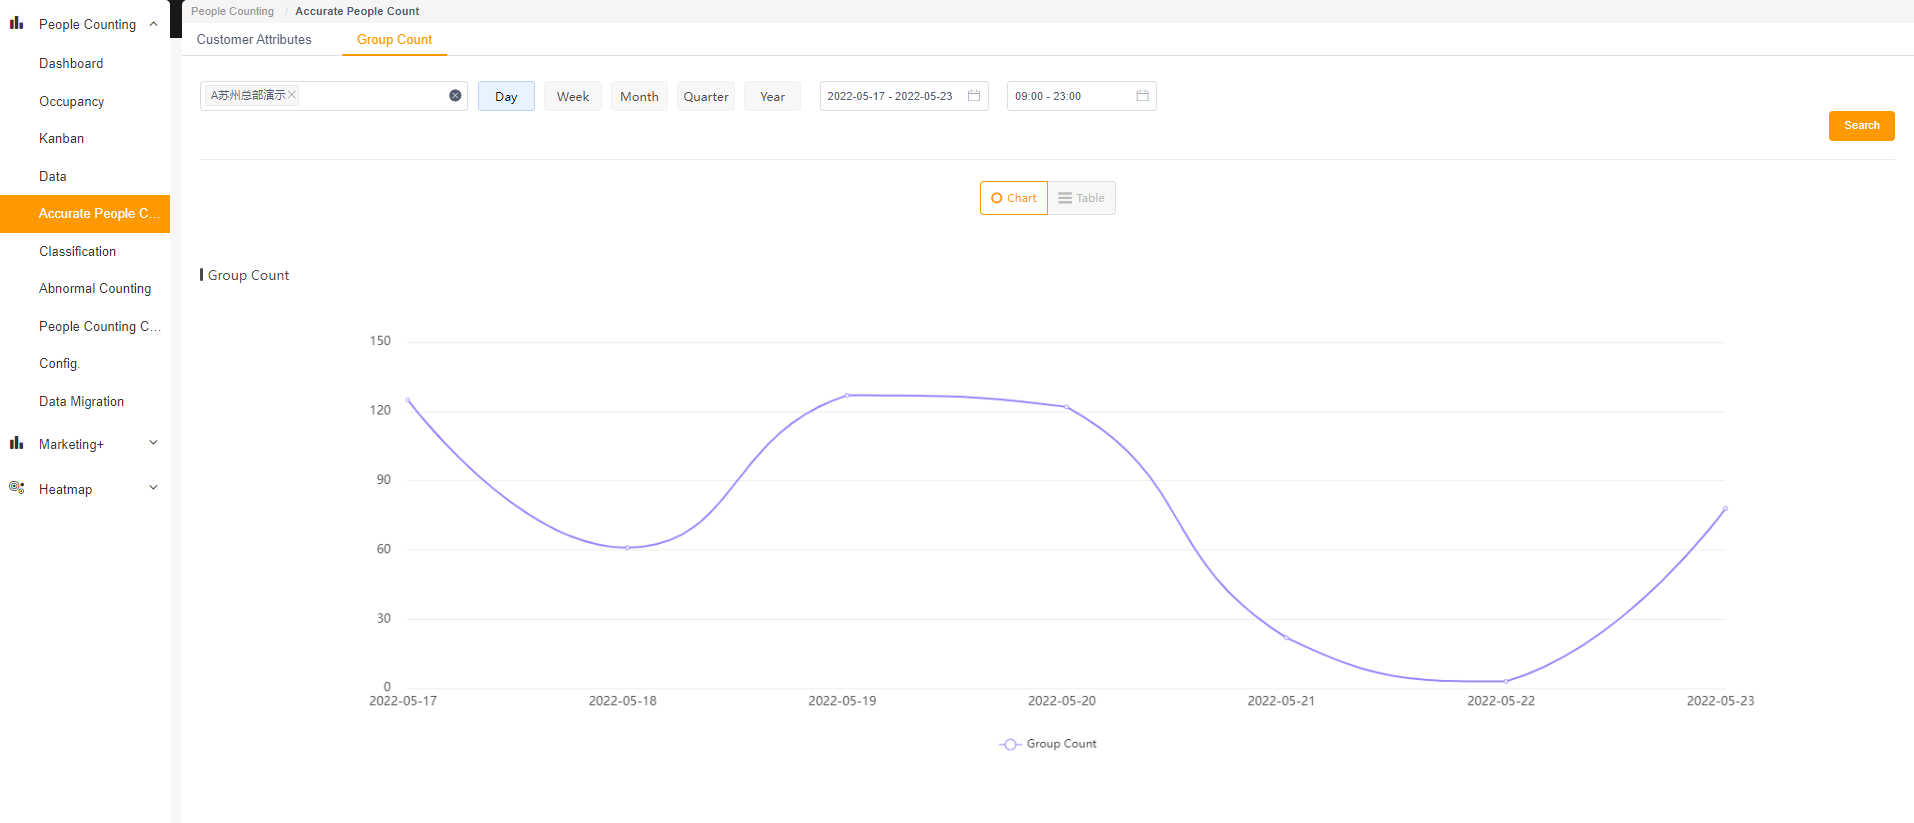Viewport: 1914px width, 823px height.
Task: Select the Month granularity
Action: (639, 97)
